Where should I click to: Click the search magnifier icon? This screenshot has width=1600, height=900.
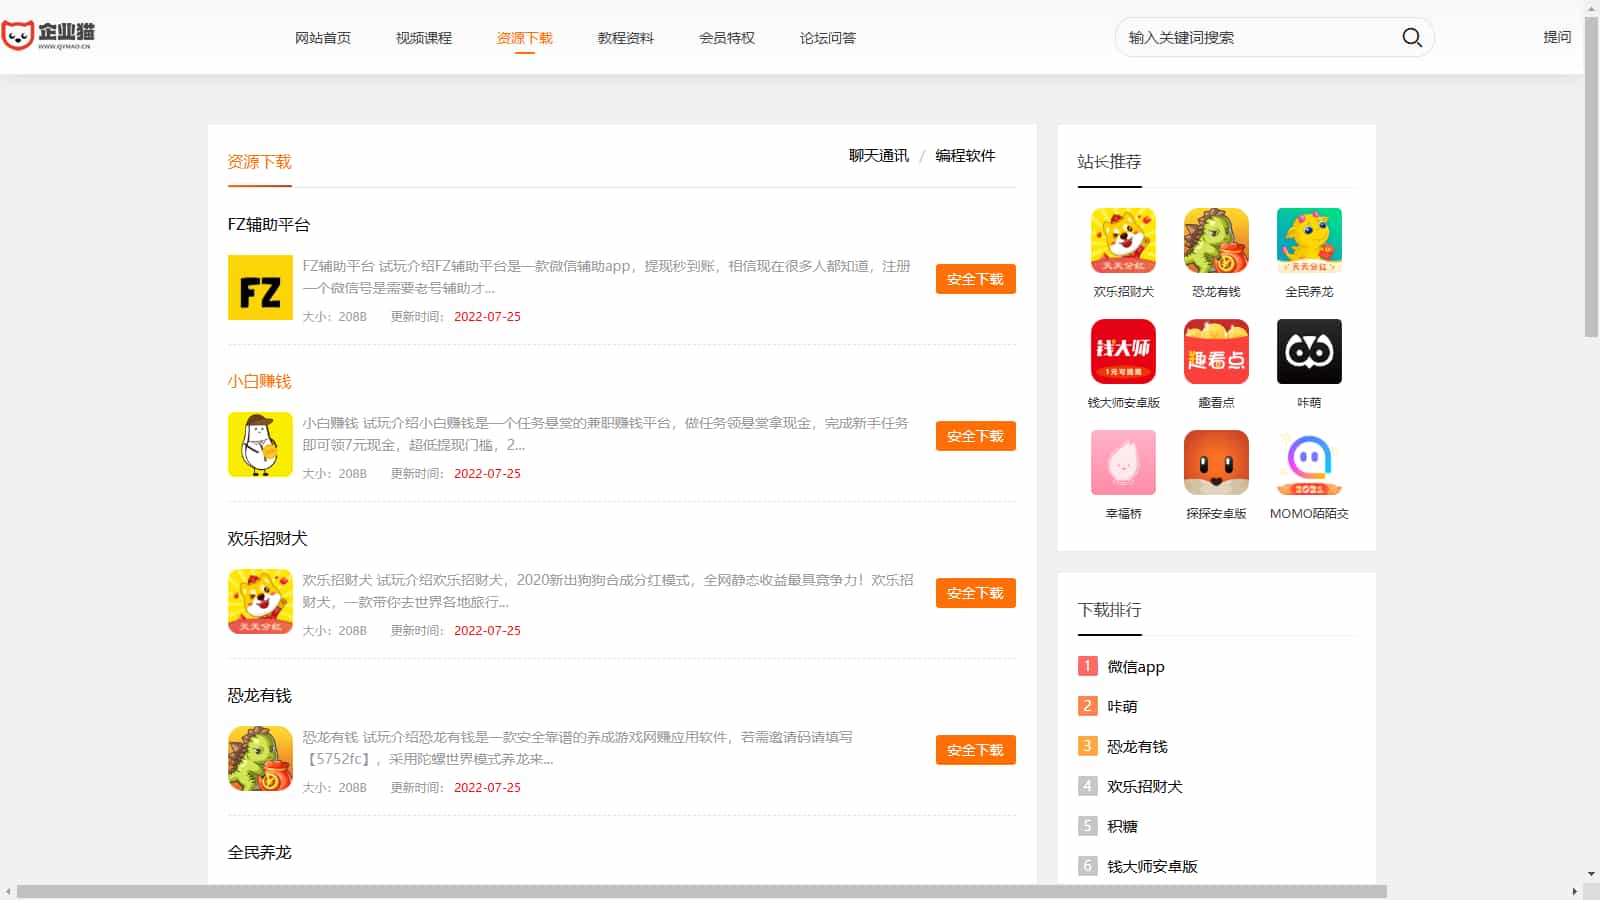pos(1411,38)
